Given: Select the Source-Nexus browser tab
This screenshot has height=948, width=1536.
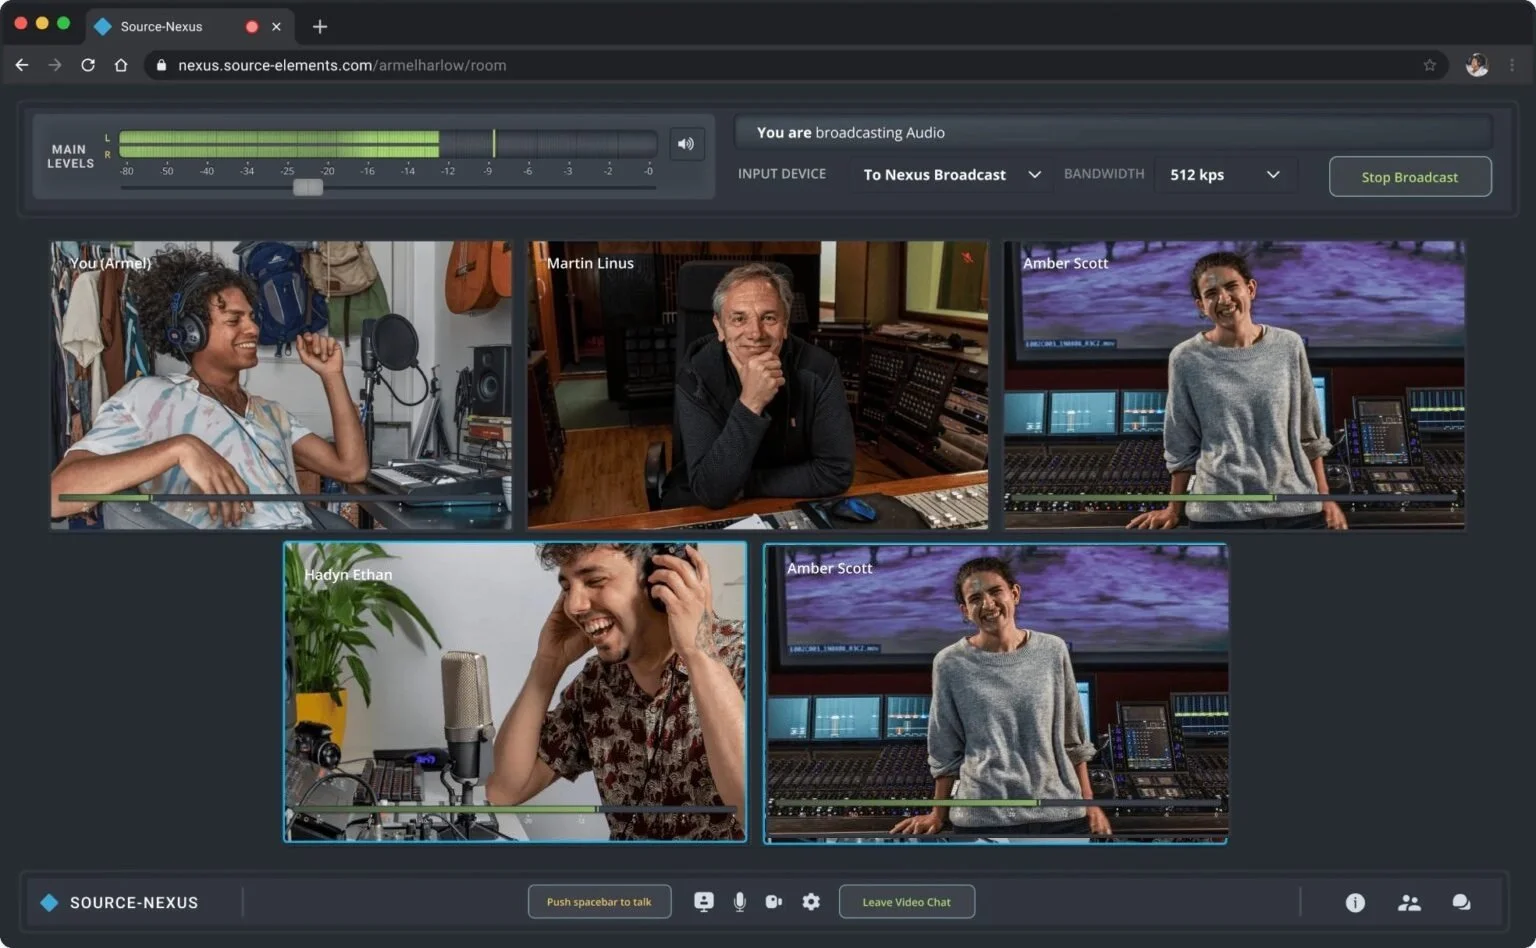Looking at the screenshot, I should coord(188,27).
